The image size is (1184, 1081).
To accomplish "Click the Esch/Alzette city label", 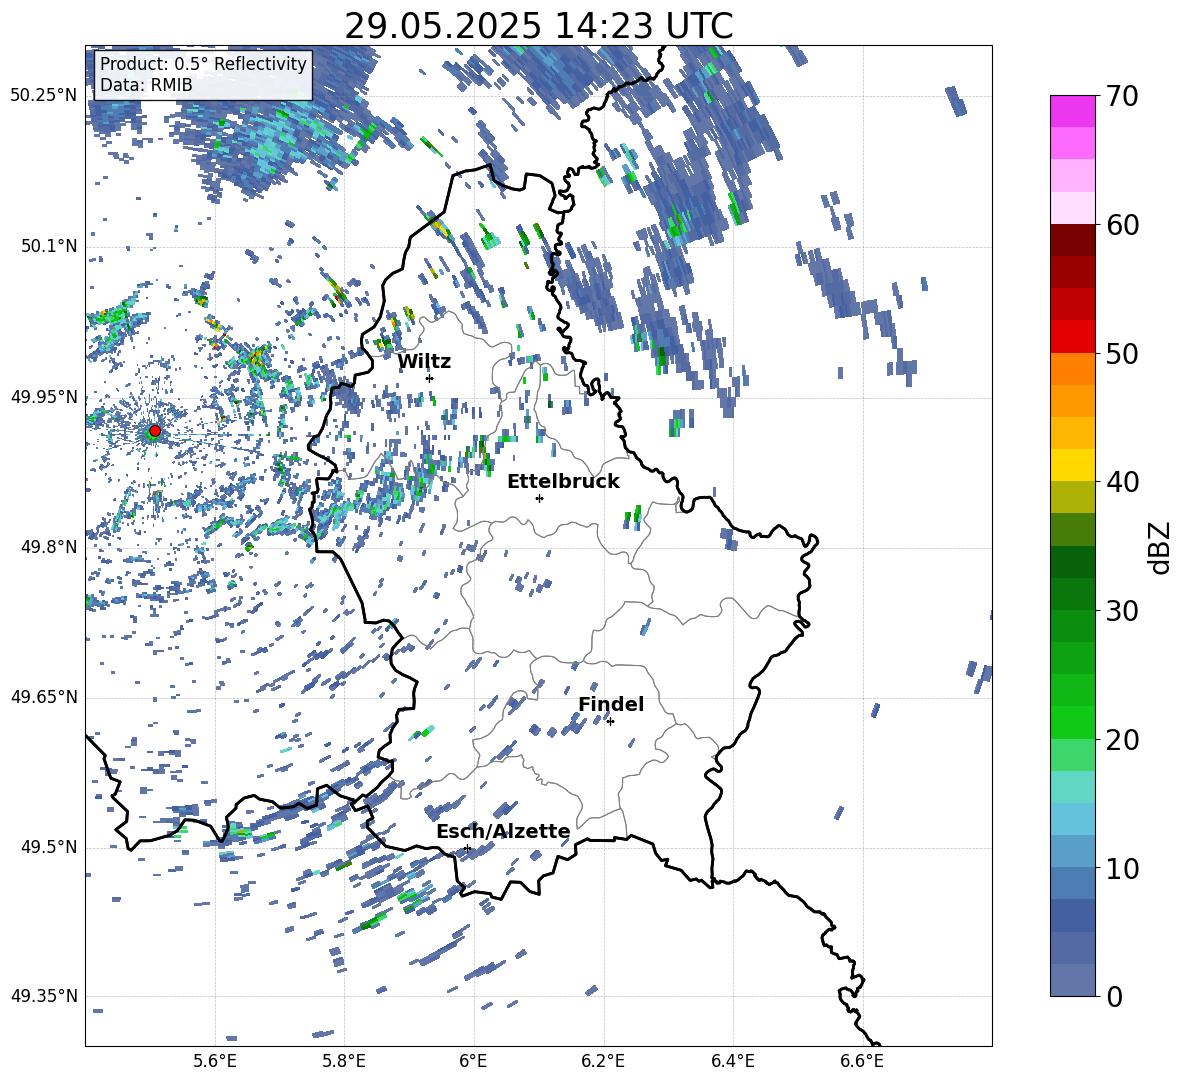I will [x=503, y=832].
